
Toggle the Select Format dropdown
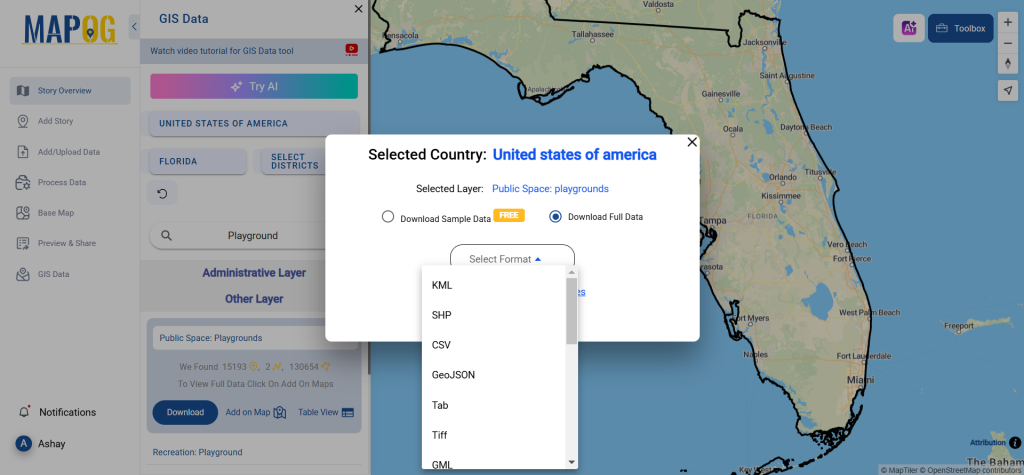[x=512, y=257]
